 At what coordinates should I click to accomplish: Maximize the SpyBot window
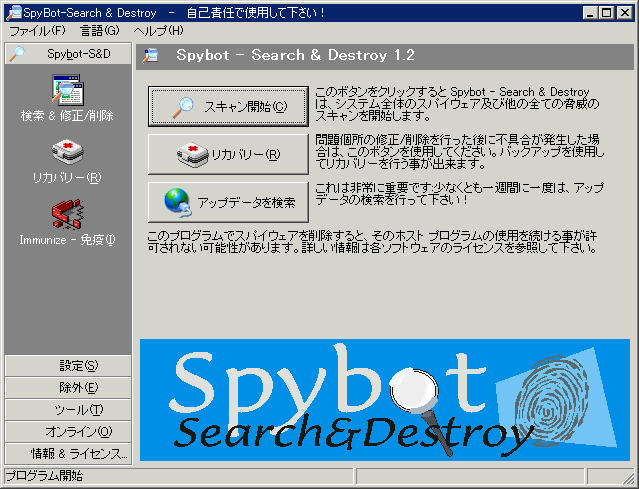[606, 13]
